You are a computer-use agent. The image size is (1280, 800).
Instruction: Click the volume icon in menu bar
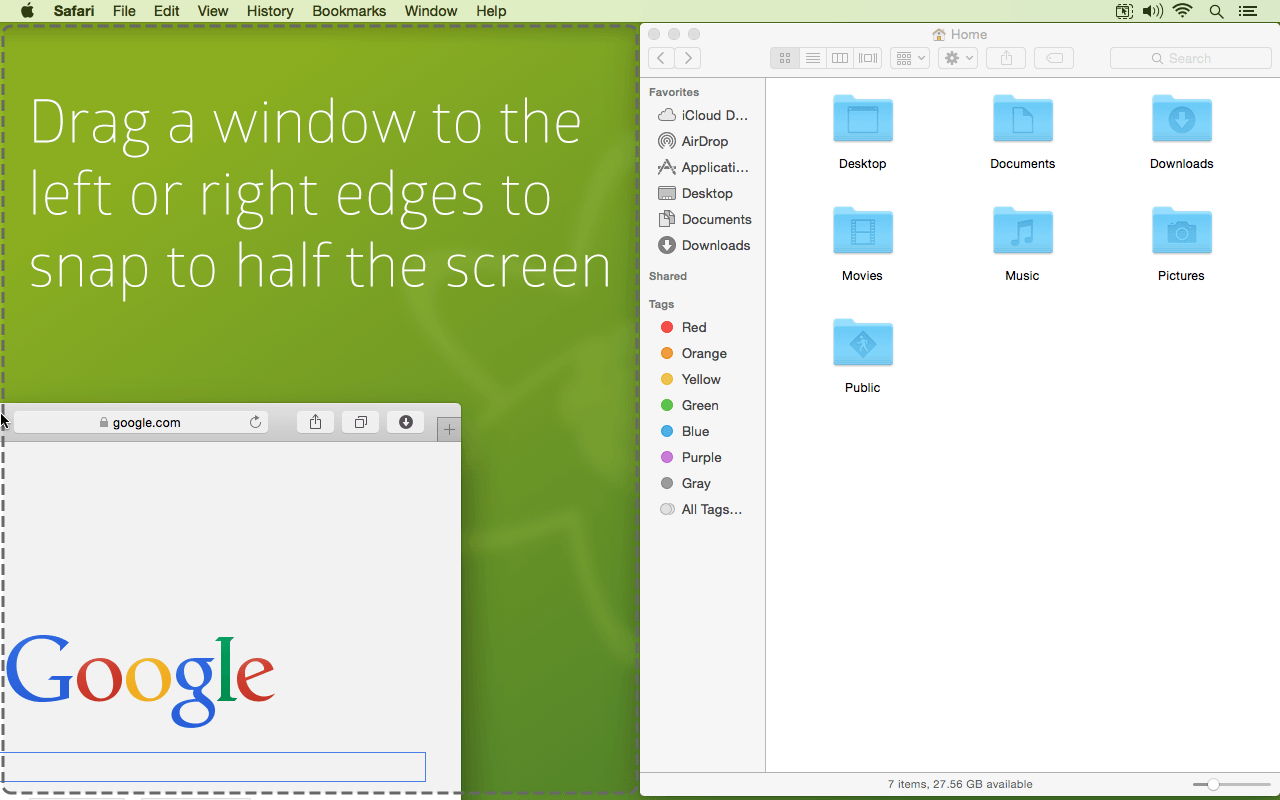point(1153,11)
